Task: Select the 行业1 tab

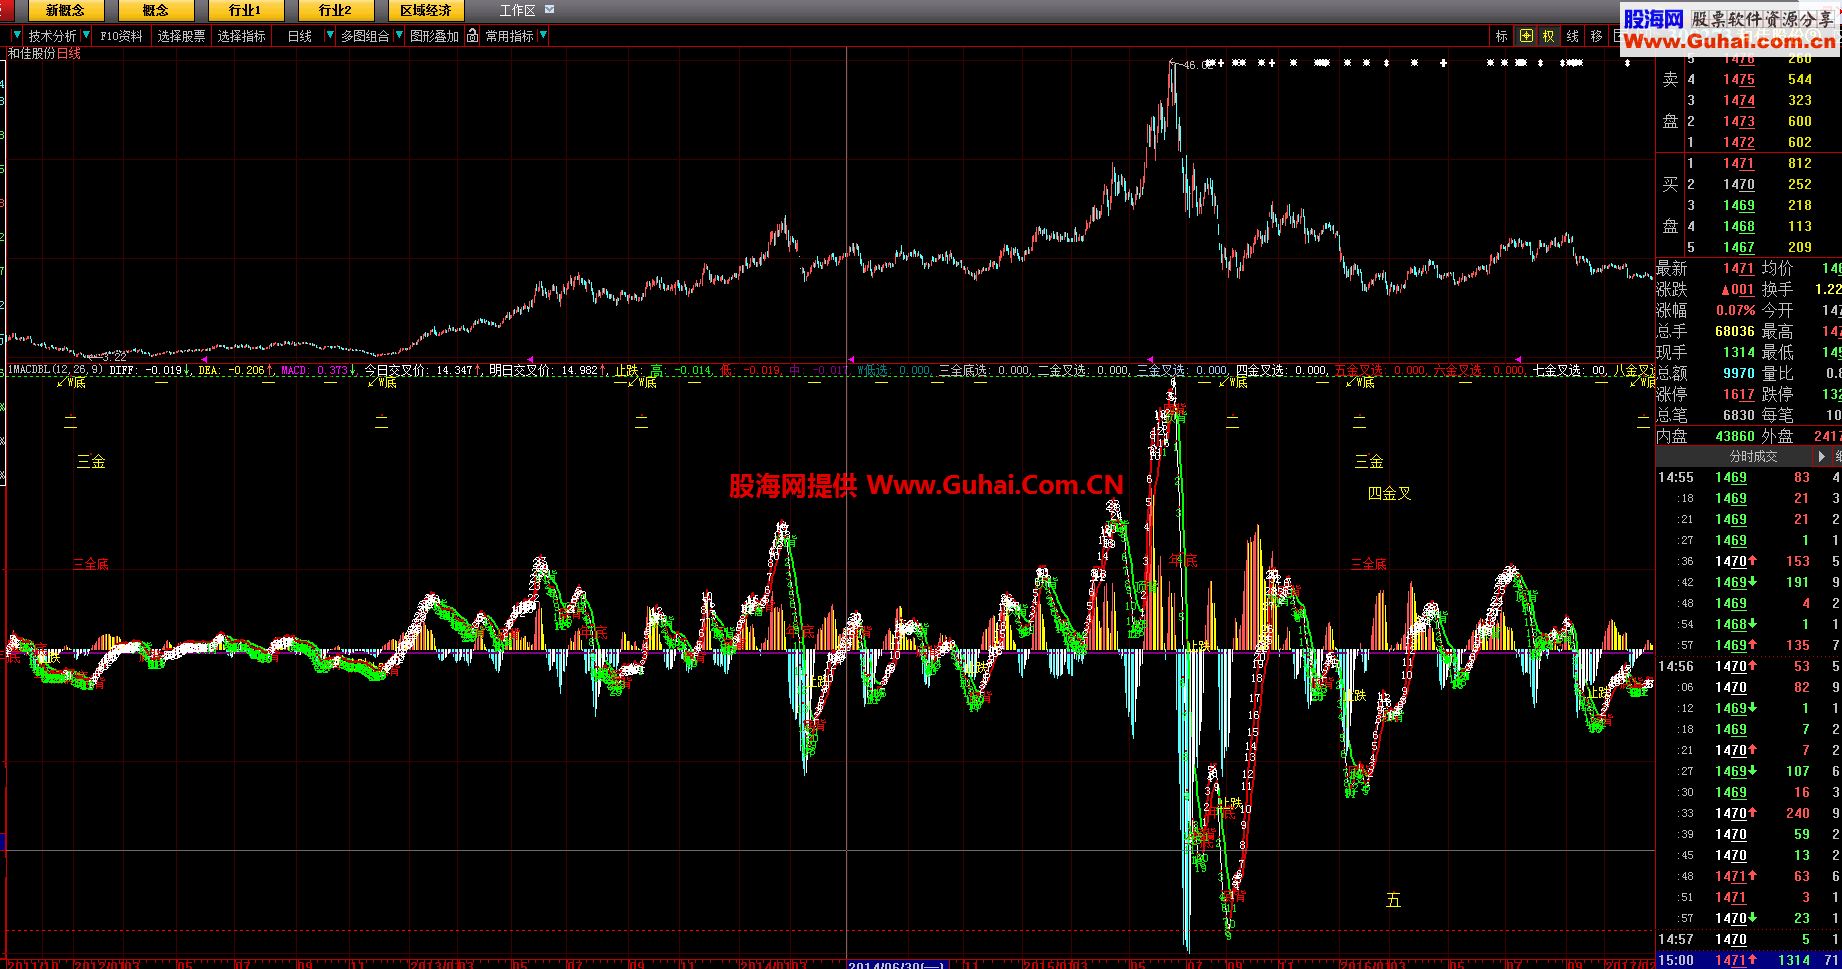Action: 245,10
